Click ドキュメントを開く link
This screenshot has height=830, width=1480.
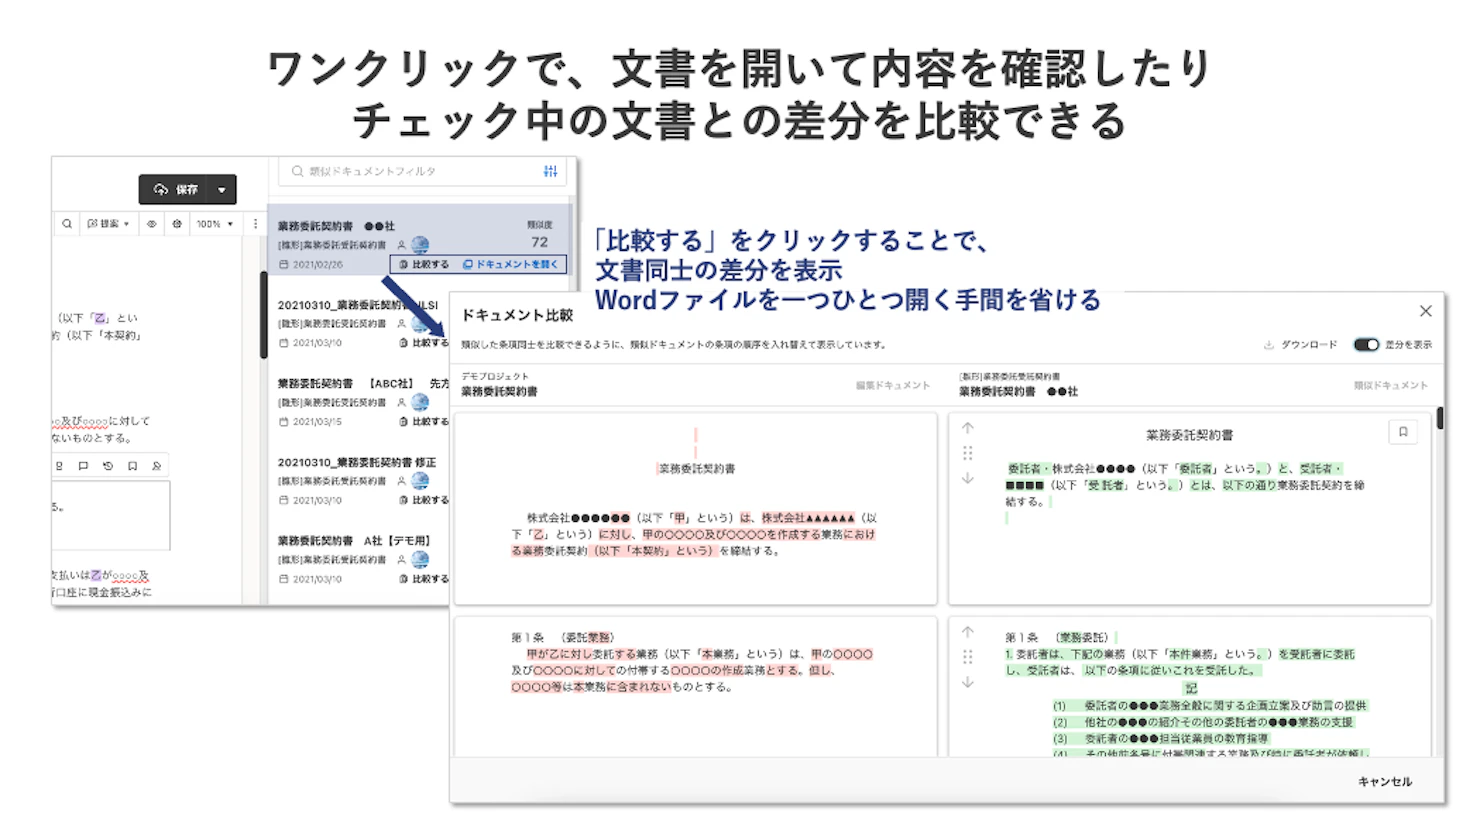pos(511,264)
